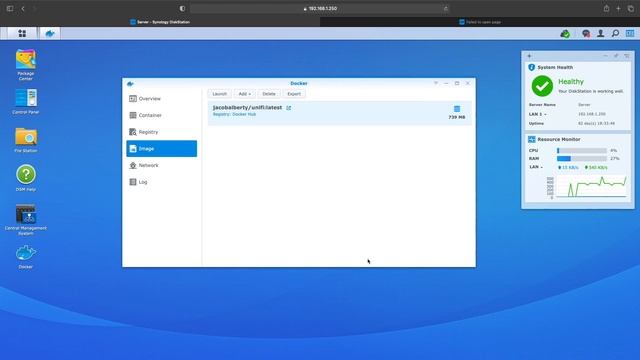Click the Healthy status text
Image resolution: width=640 pixels, height=360 pixels.
[571, 82]
